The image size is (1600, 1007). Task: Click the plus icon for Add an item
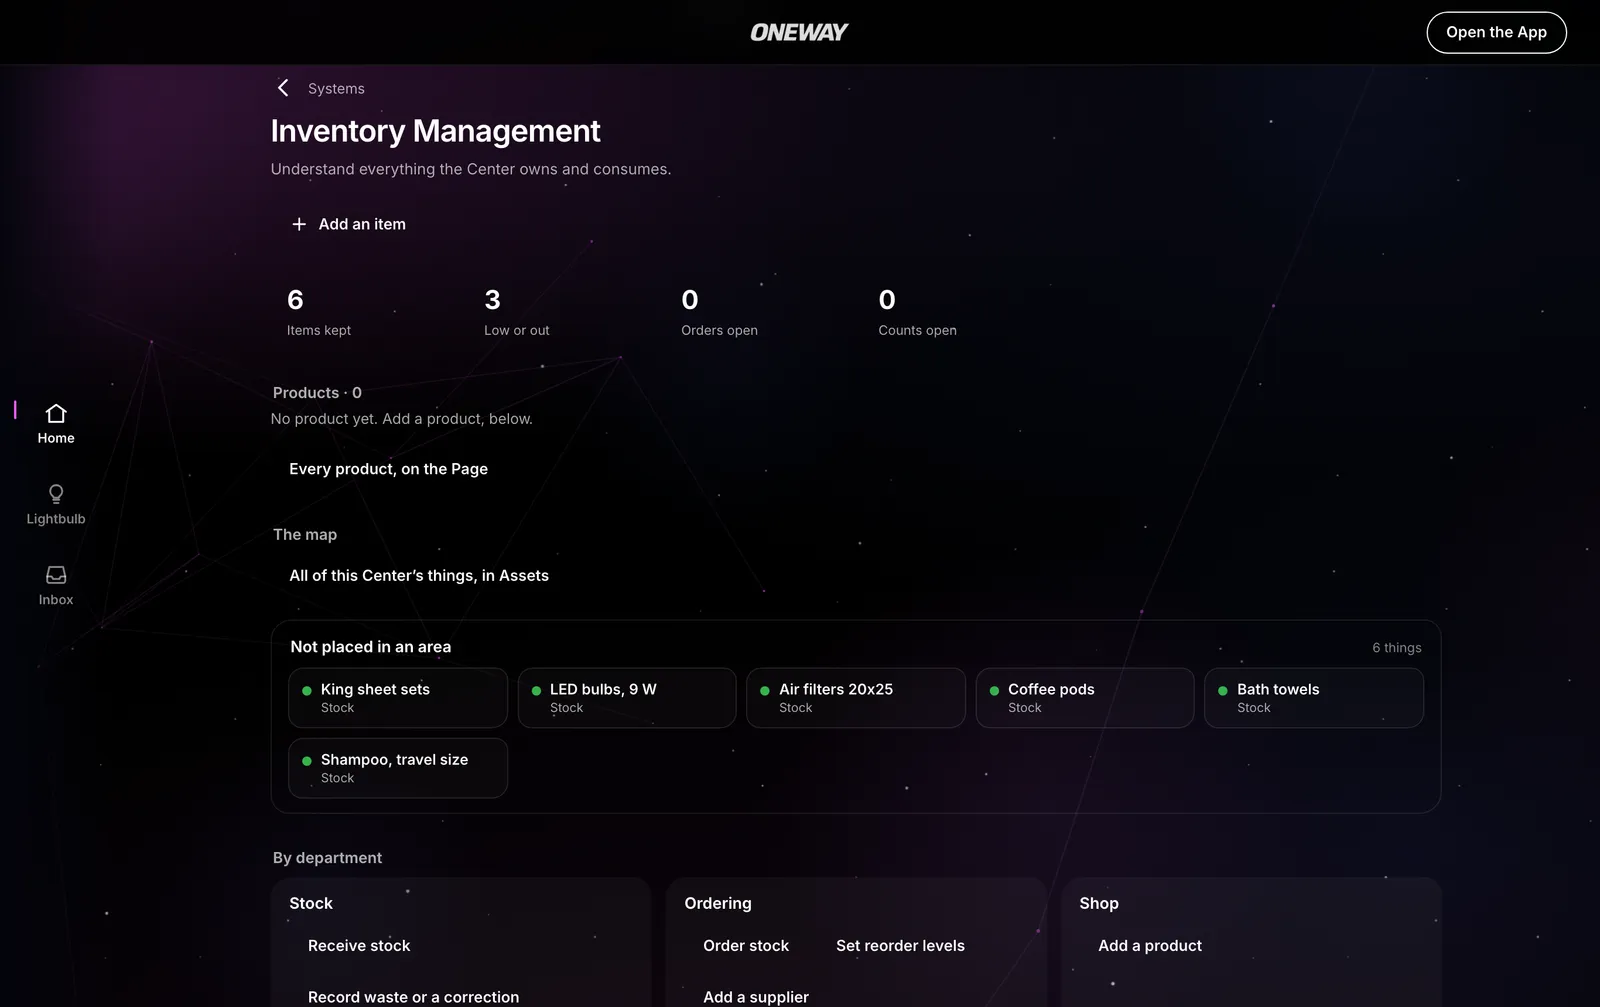pyautogui.click(x=299, y=224)
